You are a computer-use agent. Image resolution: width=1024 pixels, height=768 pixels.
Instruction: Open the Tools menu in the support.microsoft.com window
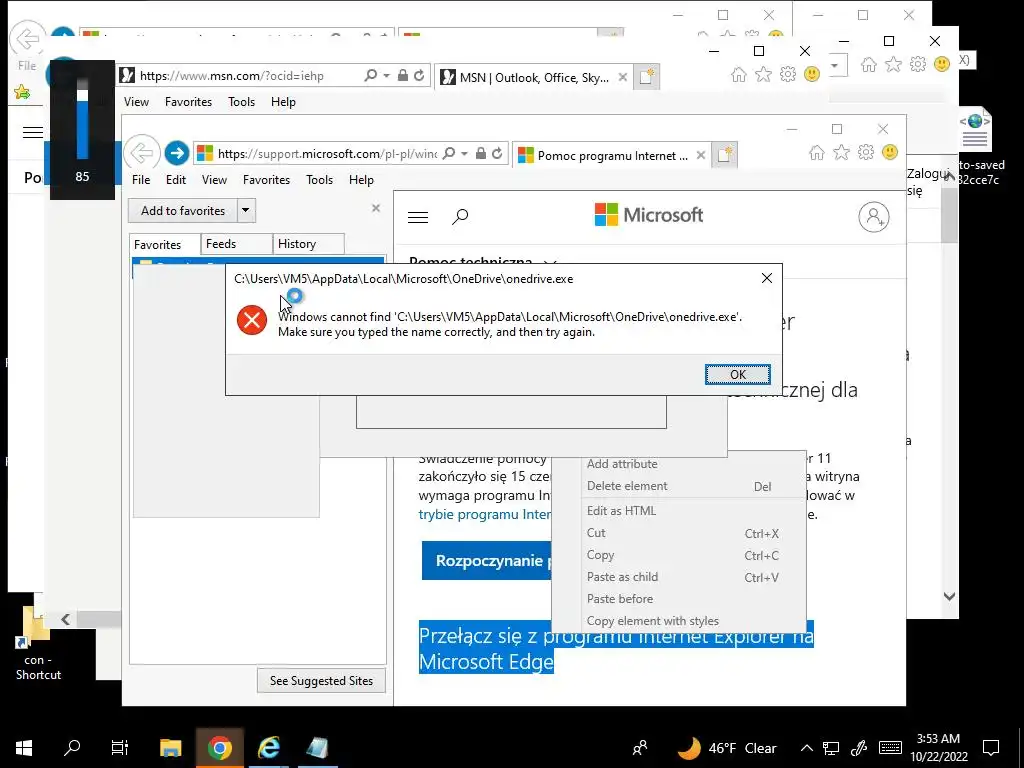pos(319,180)
